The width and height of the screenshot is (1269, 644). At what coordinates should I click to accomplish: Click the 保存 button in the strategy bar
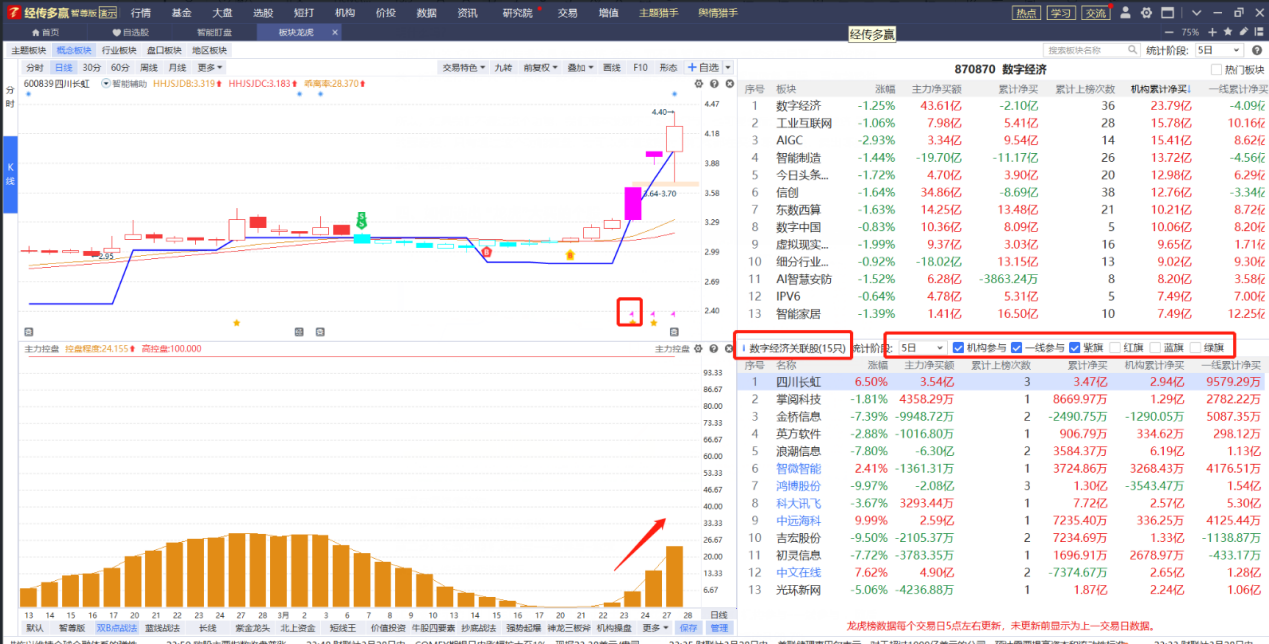click(x=688, y=627)
